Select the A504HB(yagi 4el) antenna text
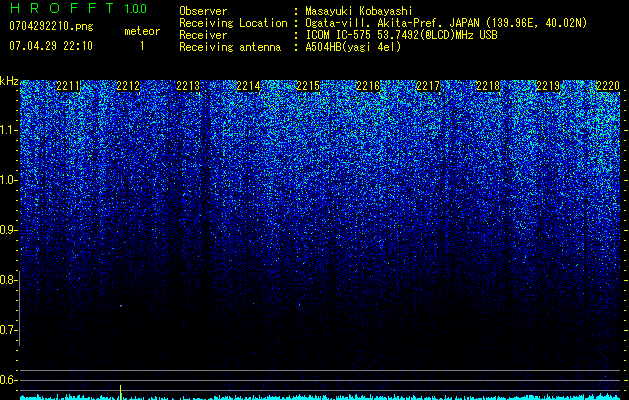629x400 pixels. pyautogui.click(x=353, y=47)
